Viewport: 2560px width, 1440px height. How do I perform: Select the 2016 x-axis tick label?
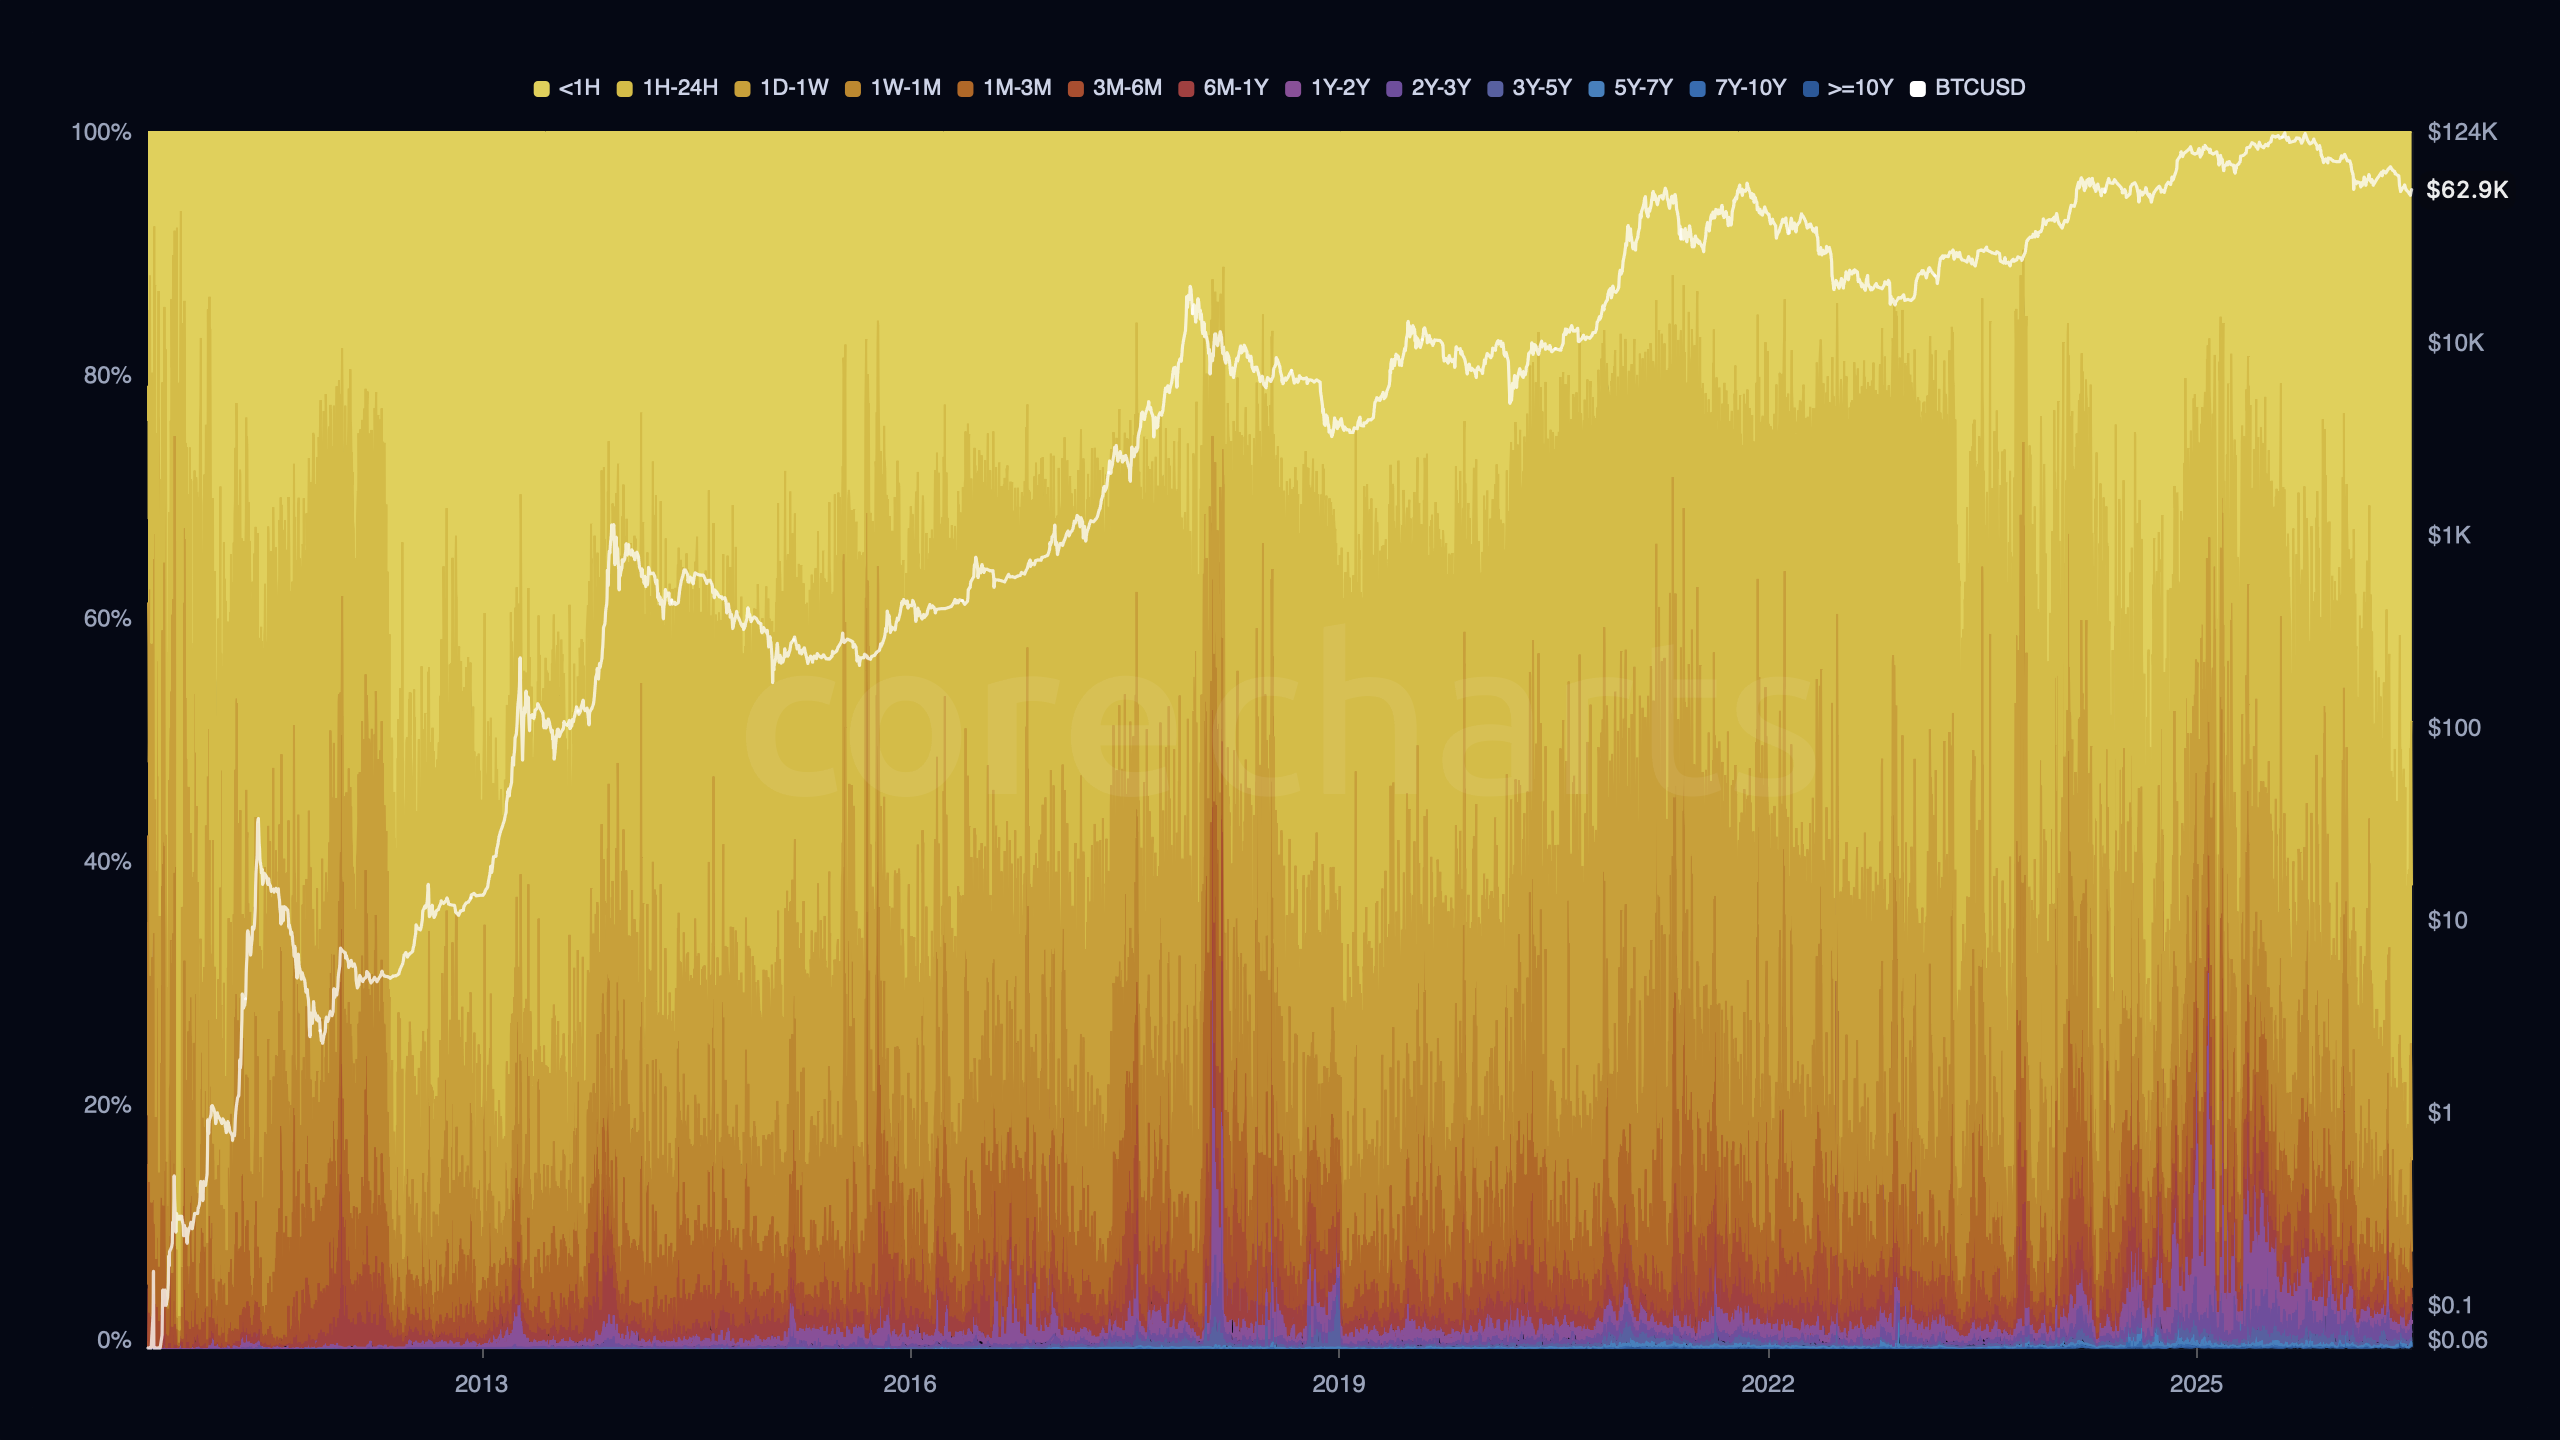pos(910,1384)
